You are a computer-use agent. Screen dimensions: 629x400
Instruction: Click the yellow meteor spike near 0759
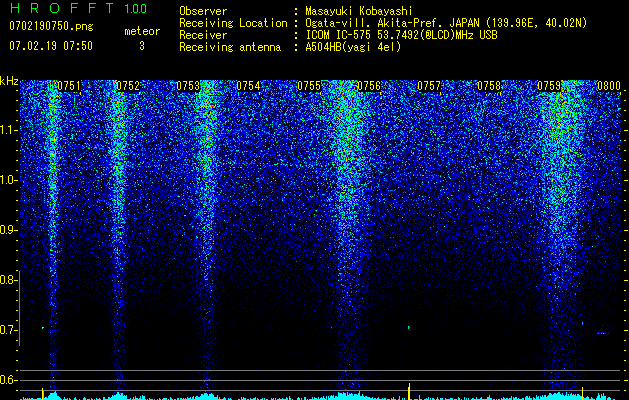(582, 393)
